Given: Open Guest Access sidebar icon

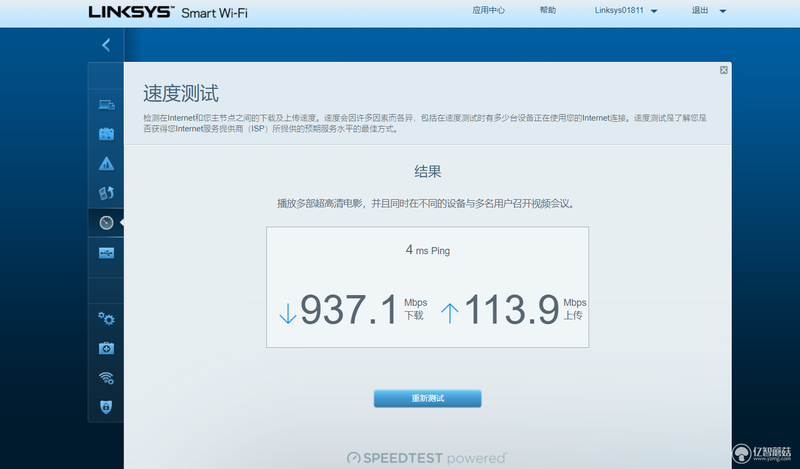Looking at the screenshot, I should click(106, 134).
